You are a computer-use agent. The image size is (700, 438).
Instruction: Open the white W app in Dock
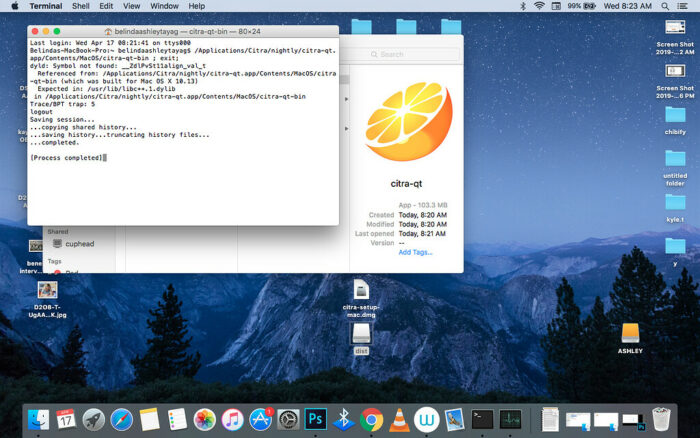click(426, 420)
